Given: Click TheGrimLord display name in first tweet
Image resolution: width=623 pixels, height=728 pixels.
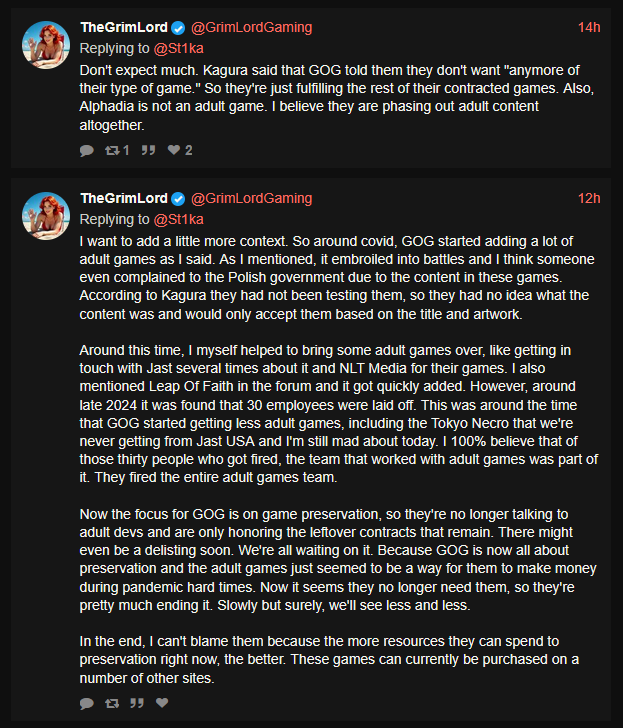Looking at the screenshot, I should point(124,27).
